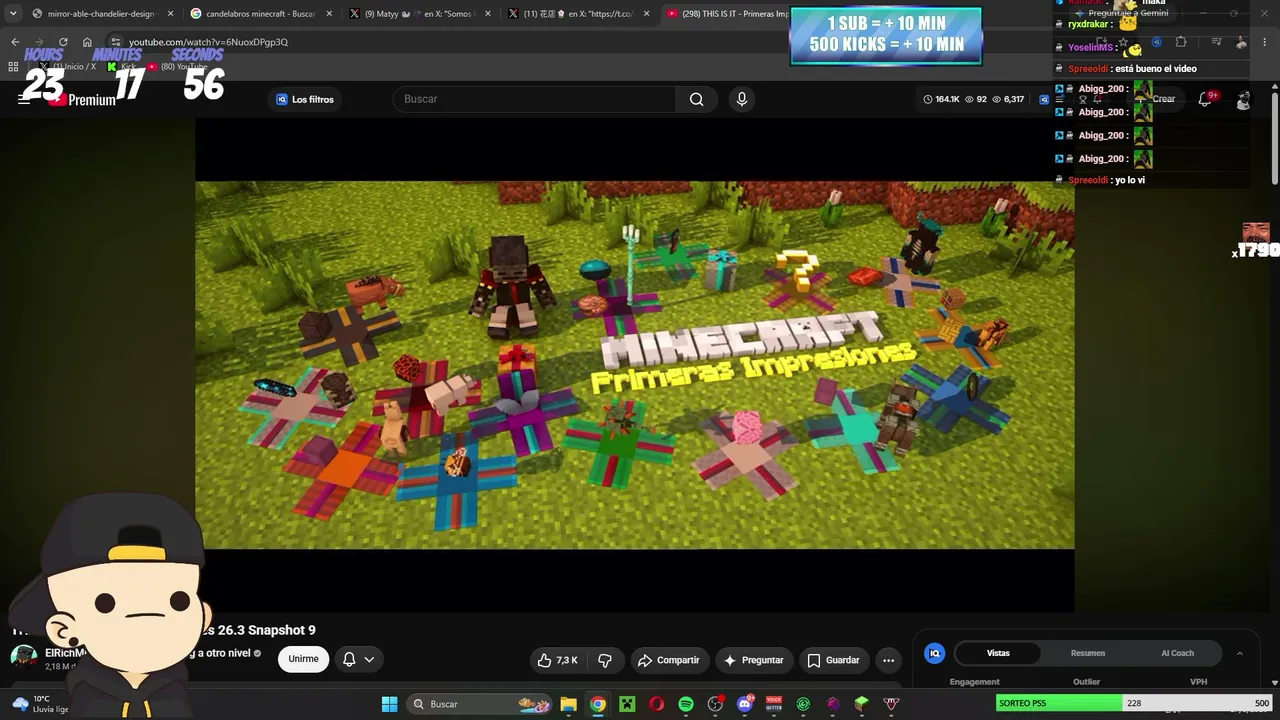Select the AI Coach tab
This screenshot has height=720, width=1280.
[x=1177, y=653]
